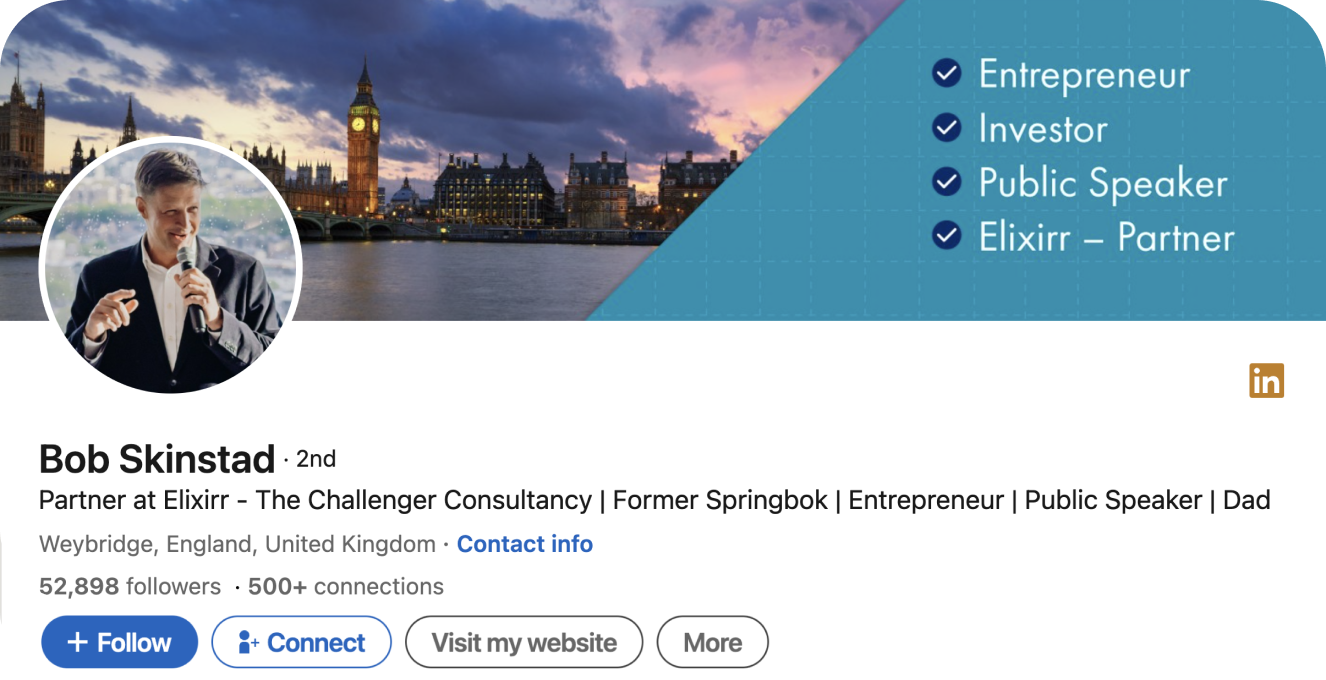View the 500+ connections list
Viewport: 1326px width, 680px height.
[x=345, y=586]
